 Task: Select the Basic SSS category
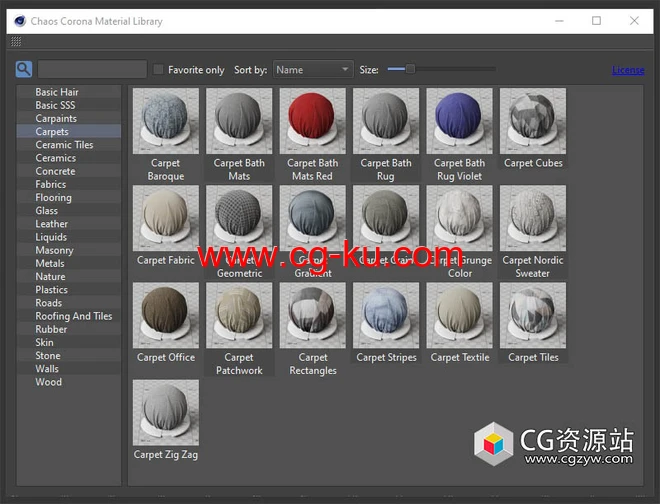(69, 105)
